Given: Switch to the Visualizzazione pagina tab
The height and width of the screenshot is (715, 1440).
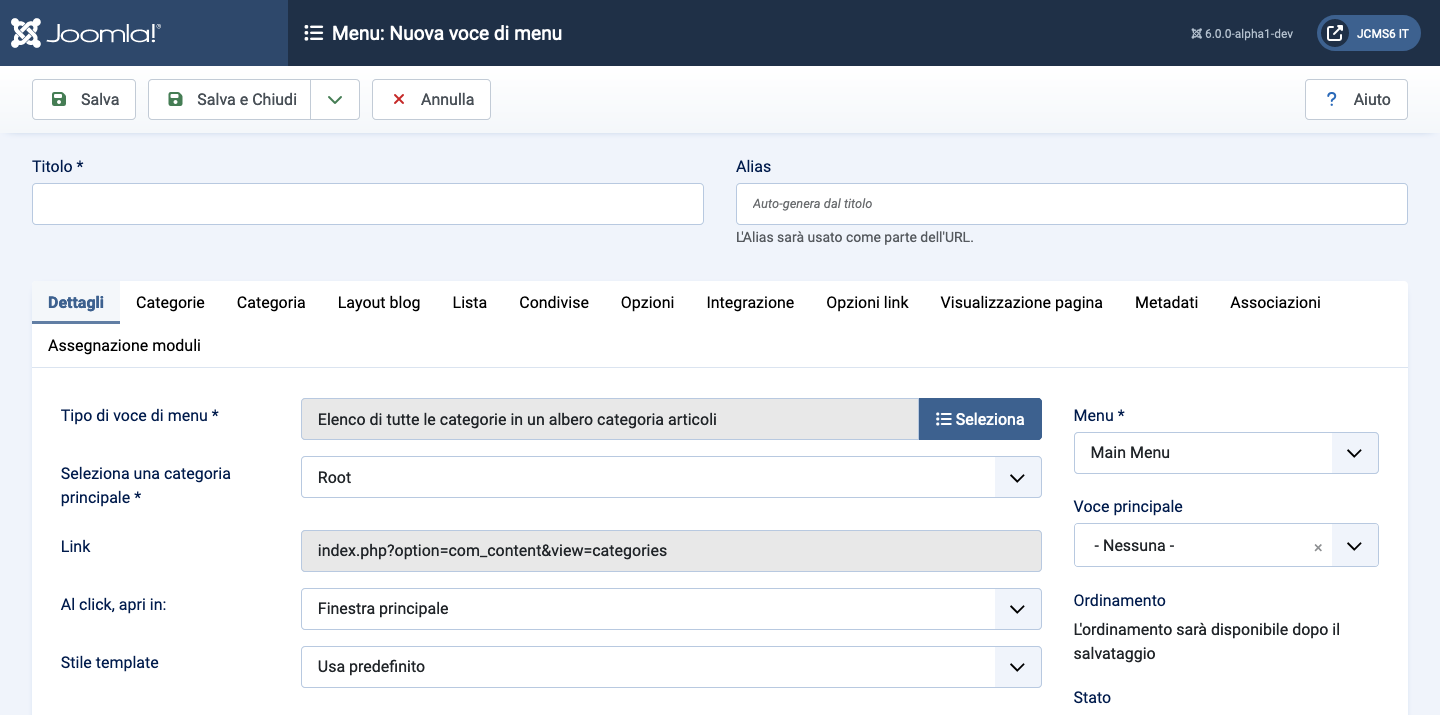Looking at the screenshot, I should click(1021, 302).
